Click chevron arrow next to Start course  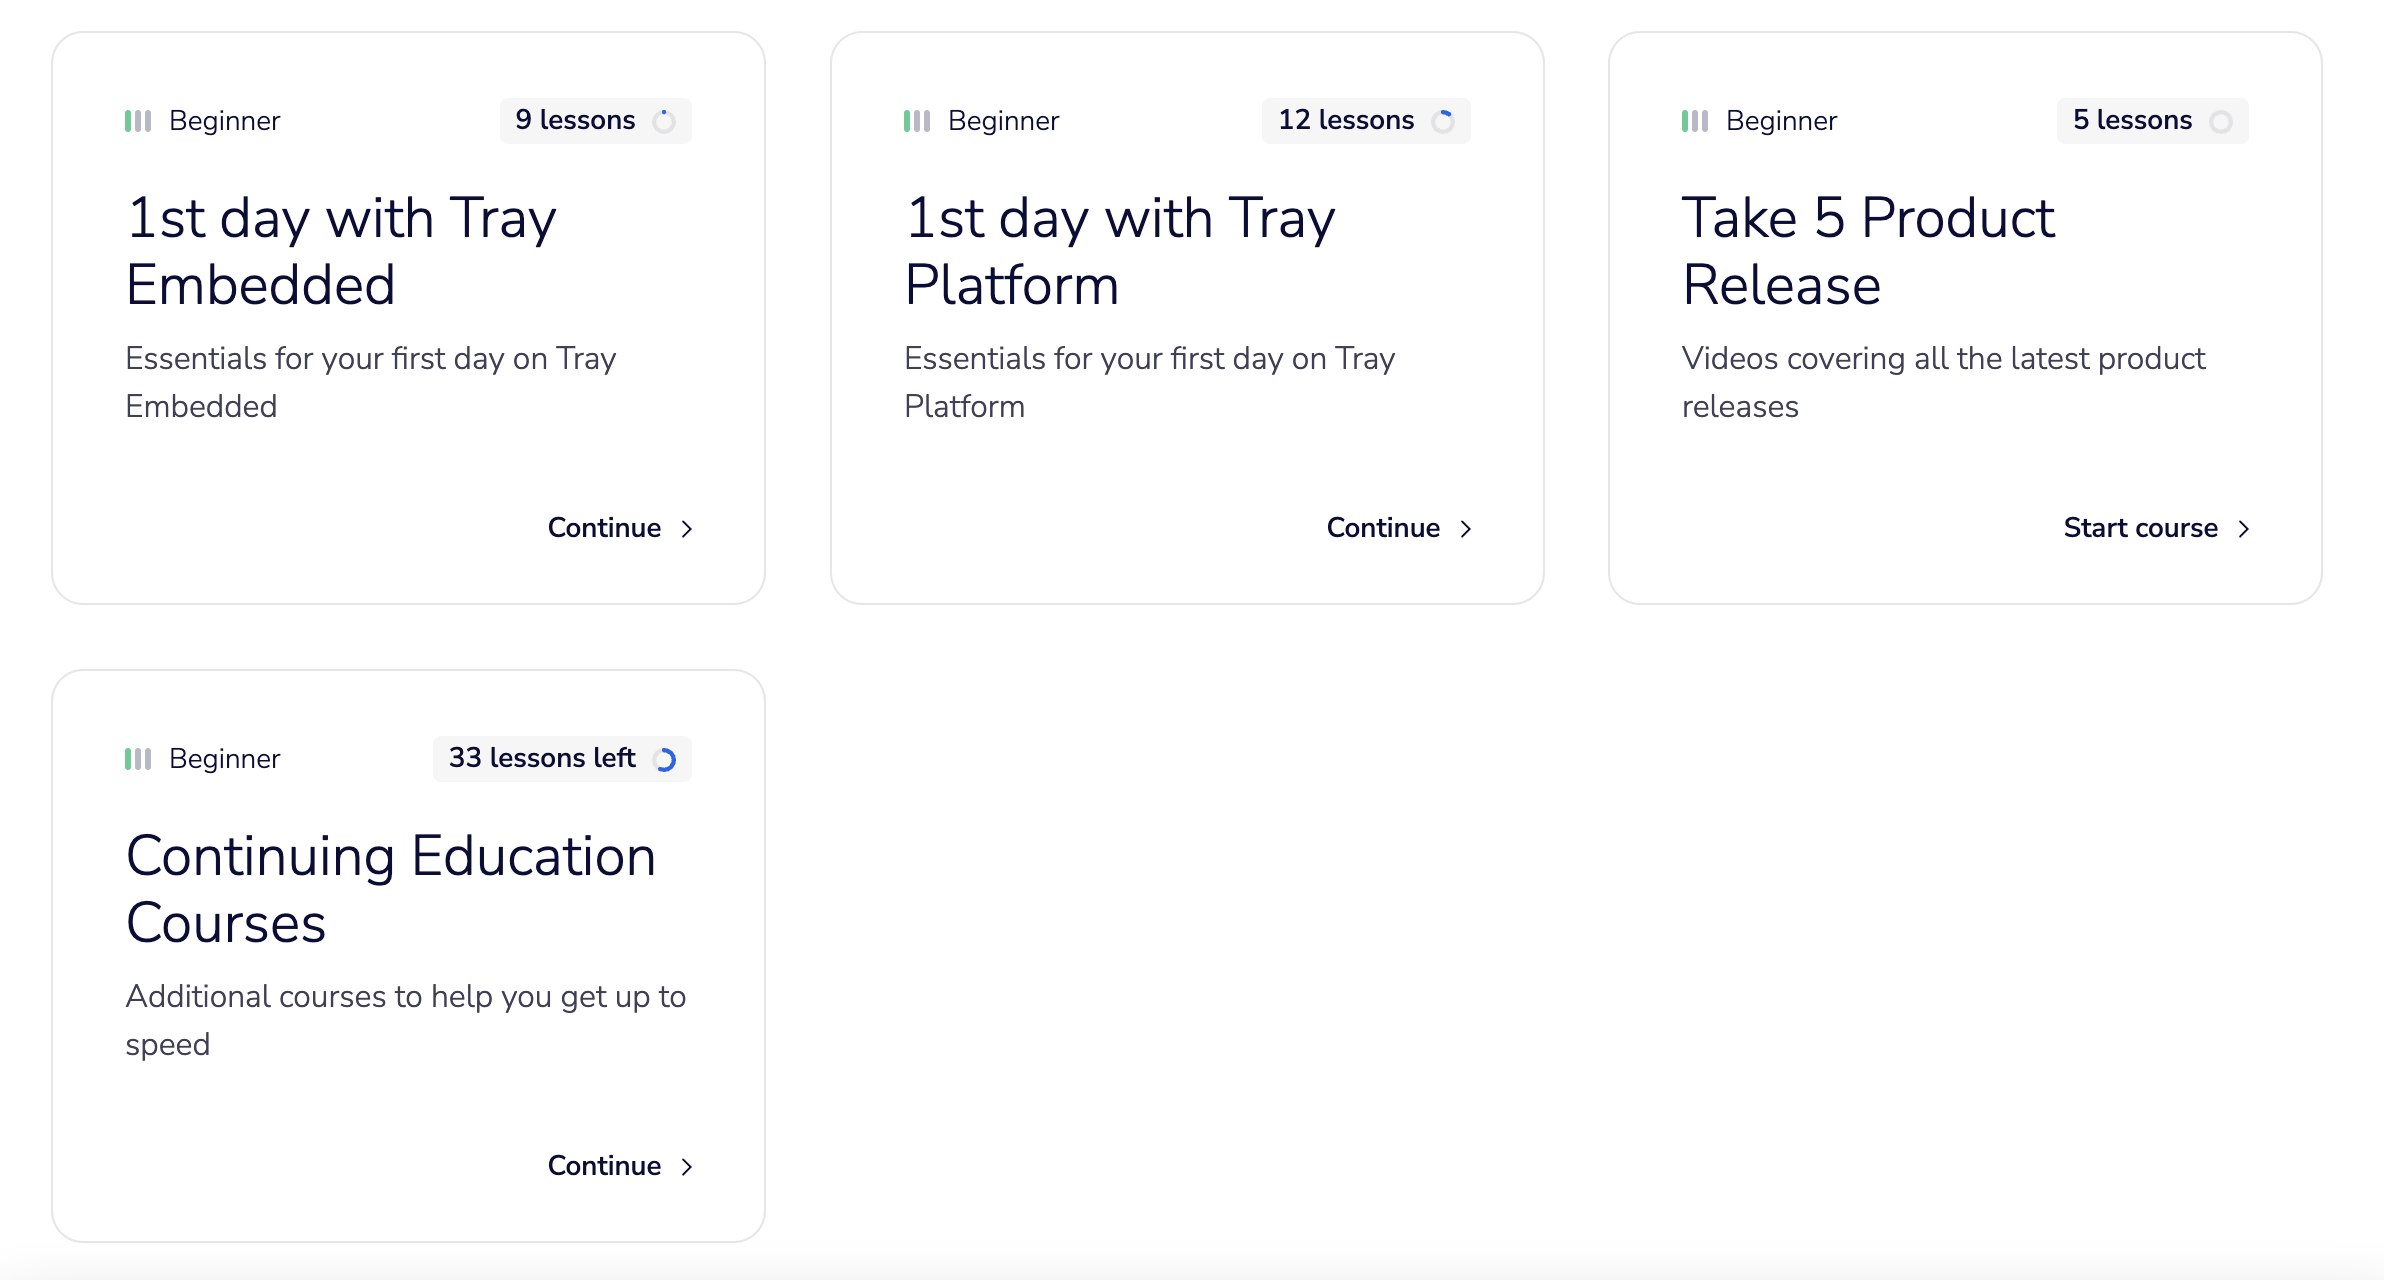[x=2244, y=529]
